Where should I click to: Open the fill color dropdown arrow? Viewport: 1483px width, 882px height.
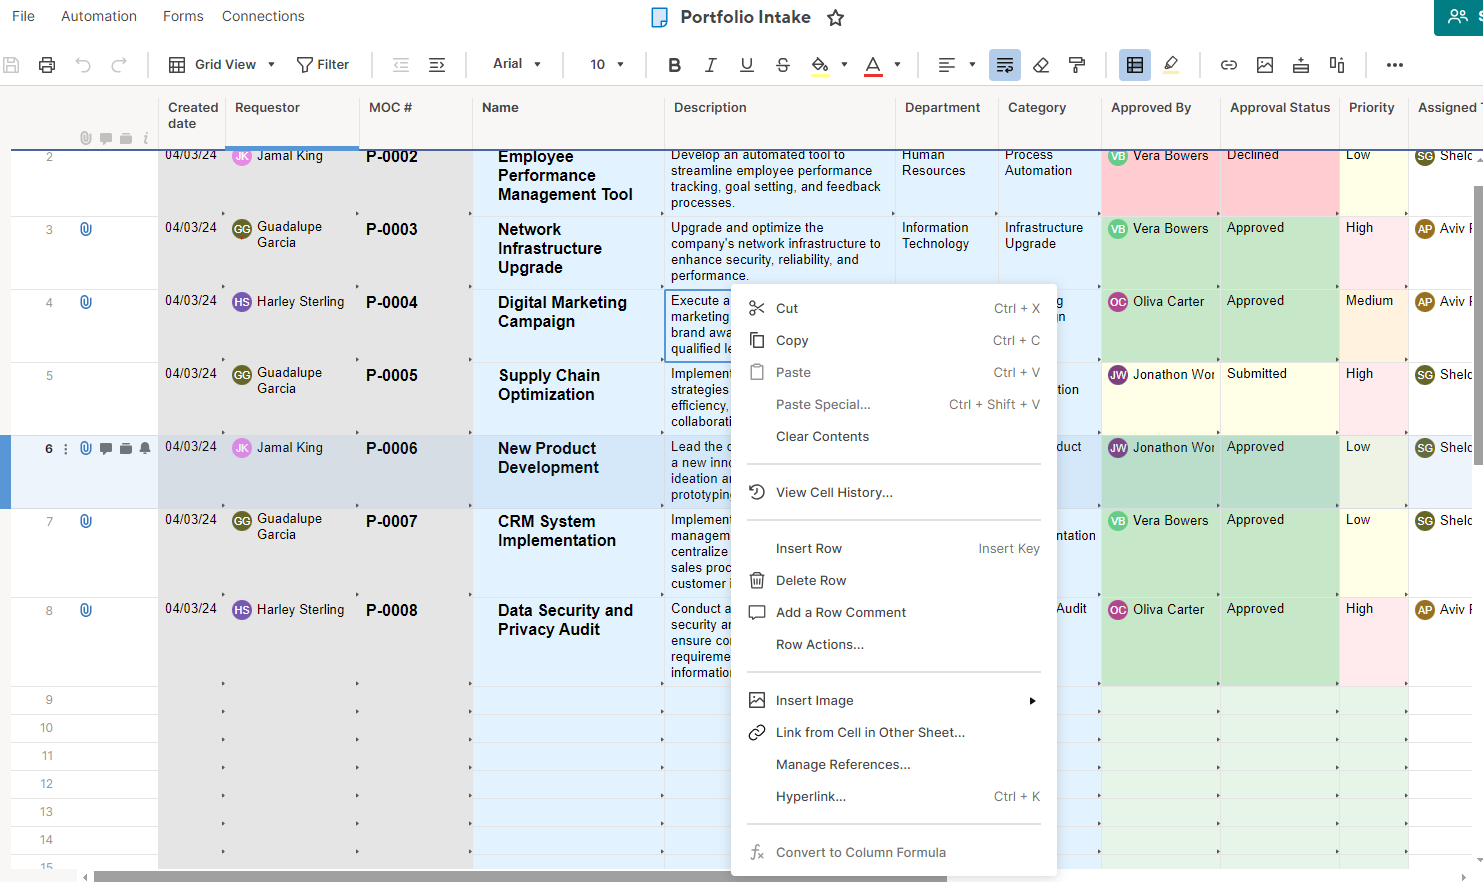pos(844,65)
